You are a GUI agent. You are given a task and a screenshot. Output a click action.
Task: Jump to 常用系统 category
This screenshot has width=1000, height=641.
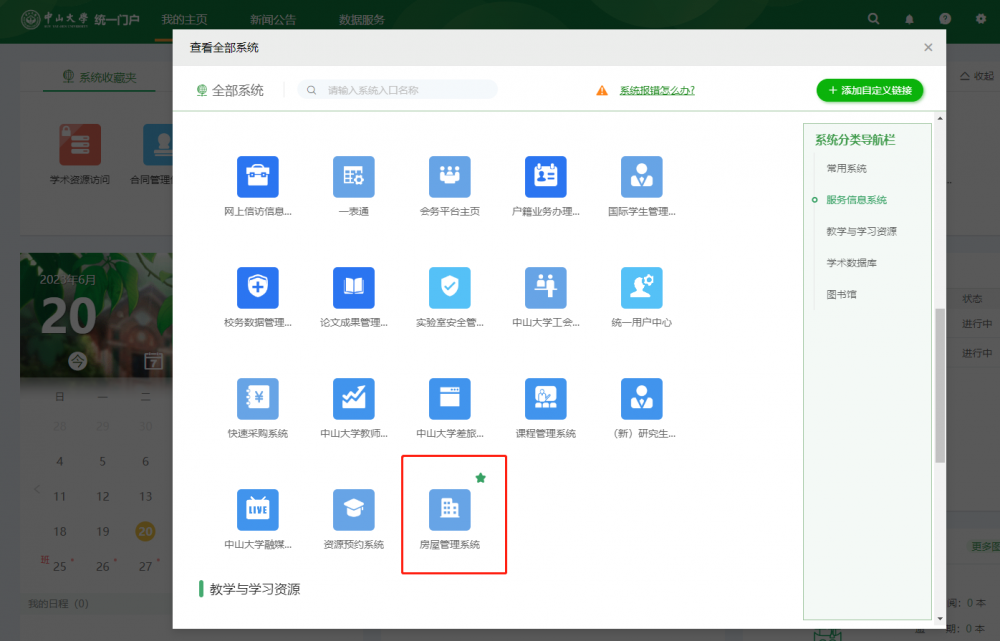click(x=846, y=168)
